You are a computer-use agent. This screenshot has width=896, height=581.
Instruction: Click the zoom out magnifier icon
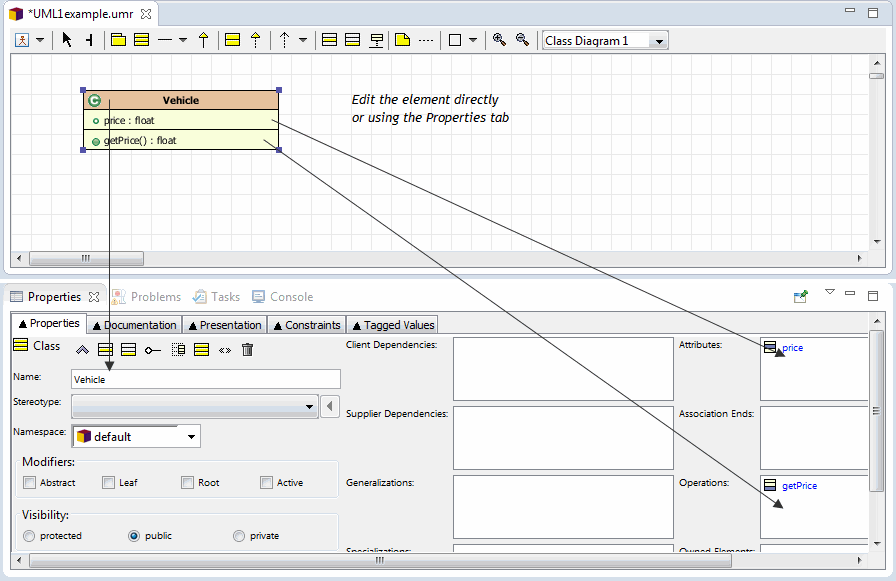point(522,40)
